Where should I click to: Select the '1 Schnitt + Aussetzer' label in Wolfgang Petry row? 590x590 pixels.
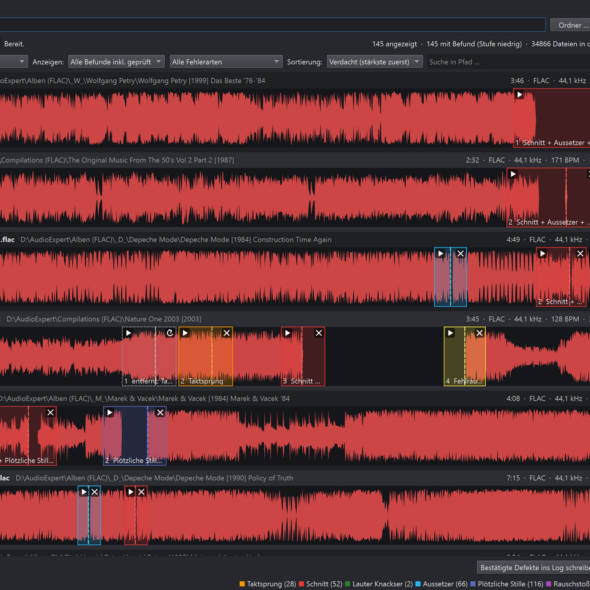tap(552, 143)
